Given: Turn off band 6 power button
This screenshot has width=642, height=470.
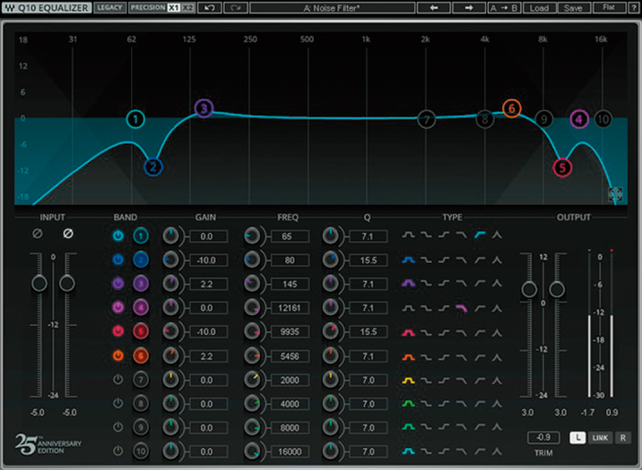Looking at the screenshot, I should coord(118,355).
